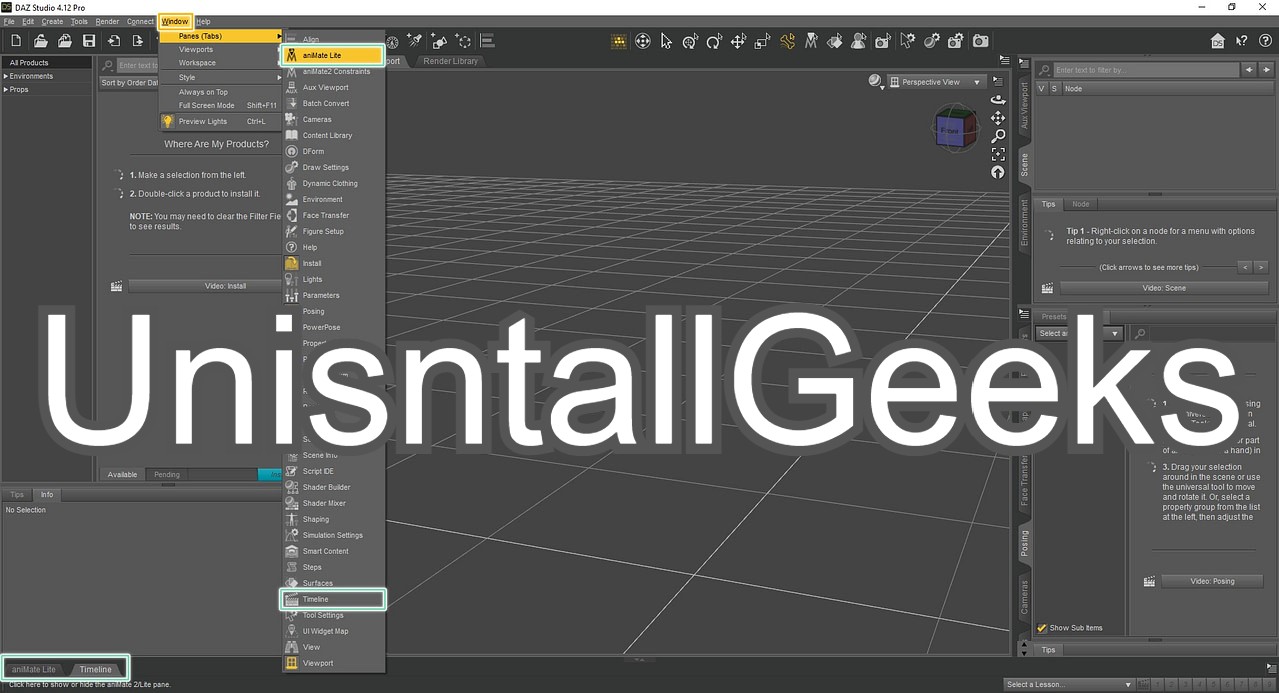This screenshot has height=693, width=1279.
Task: Click the next tip arrow button
Action: click(1261, 267)
